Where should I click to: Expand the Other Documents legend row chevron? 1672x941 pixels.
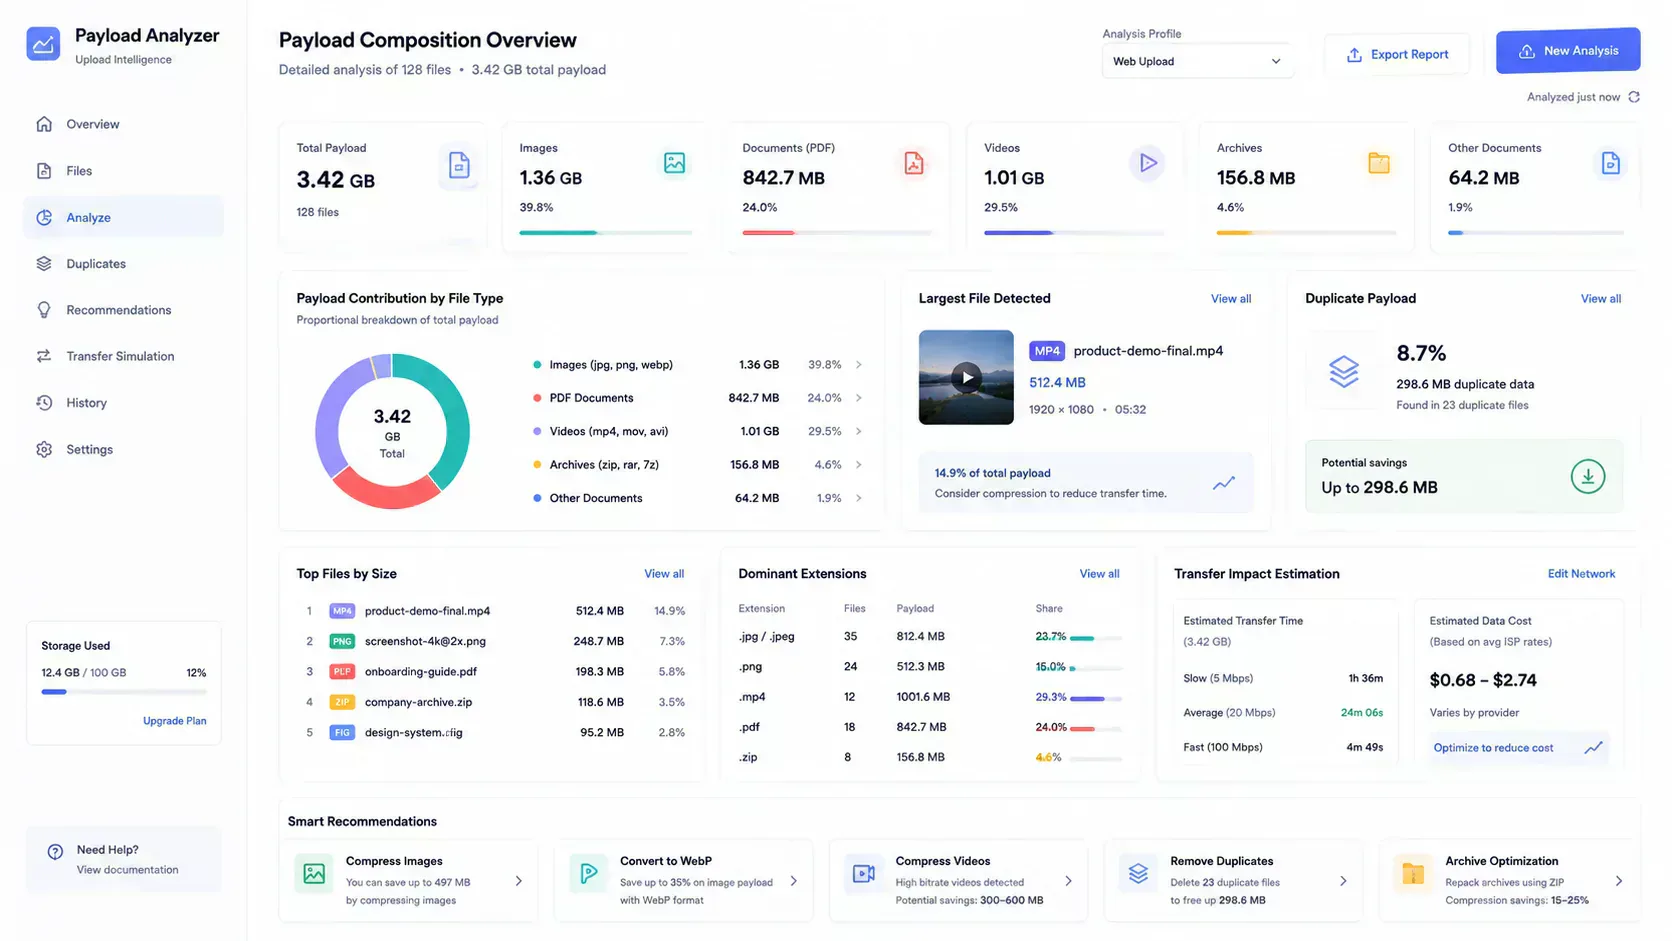coord(859,498)
